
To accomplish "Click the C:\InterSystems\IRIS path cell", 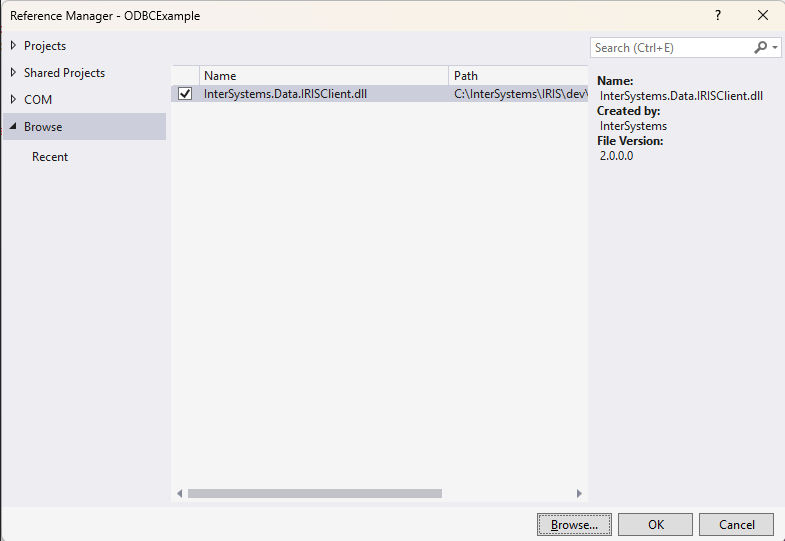I will [521, 94].
